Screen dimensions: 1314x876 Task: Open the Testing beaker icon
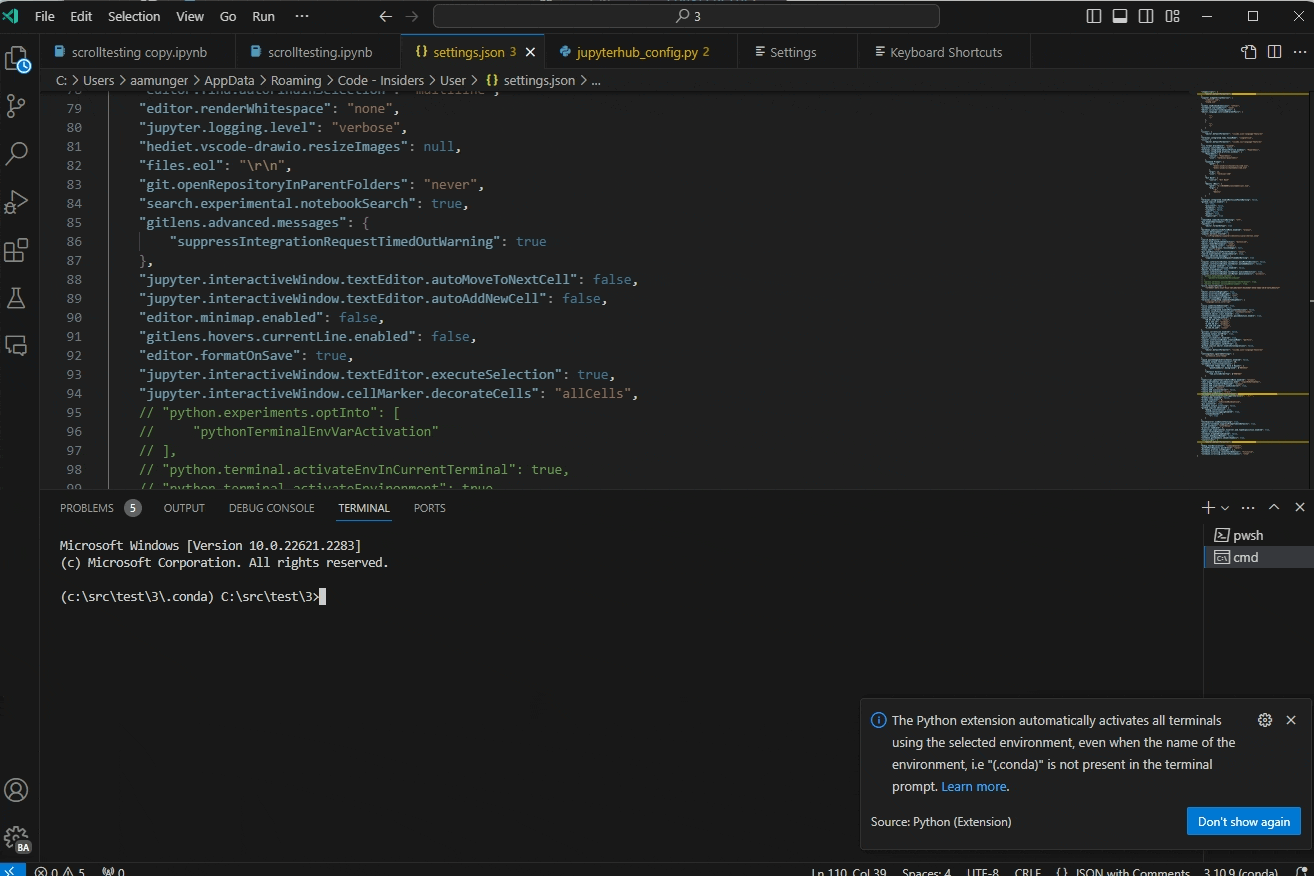pos(16,298)
